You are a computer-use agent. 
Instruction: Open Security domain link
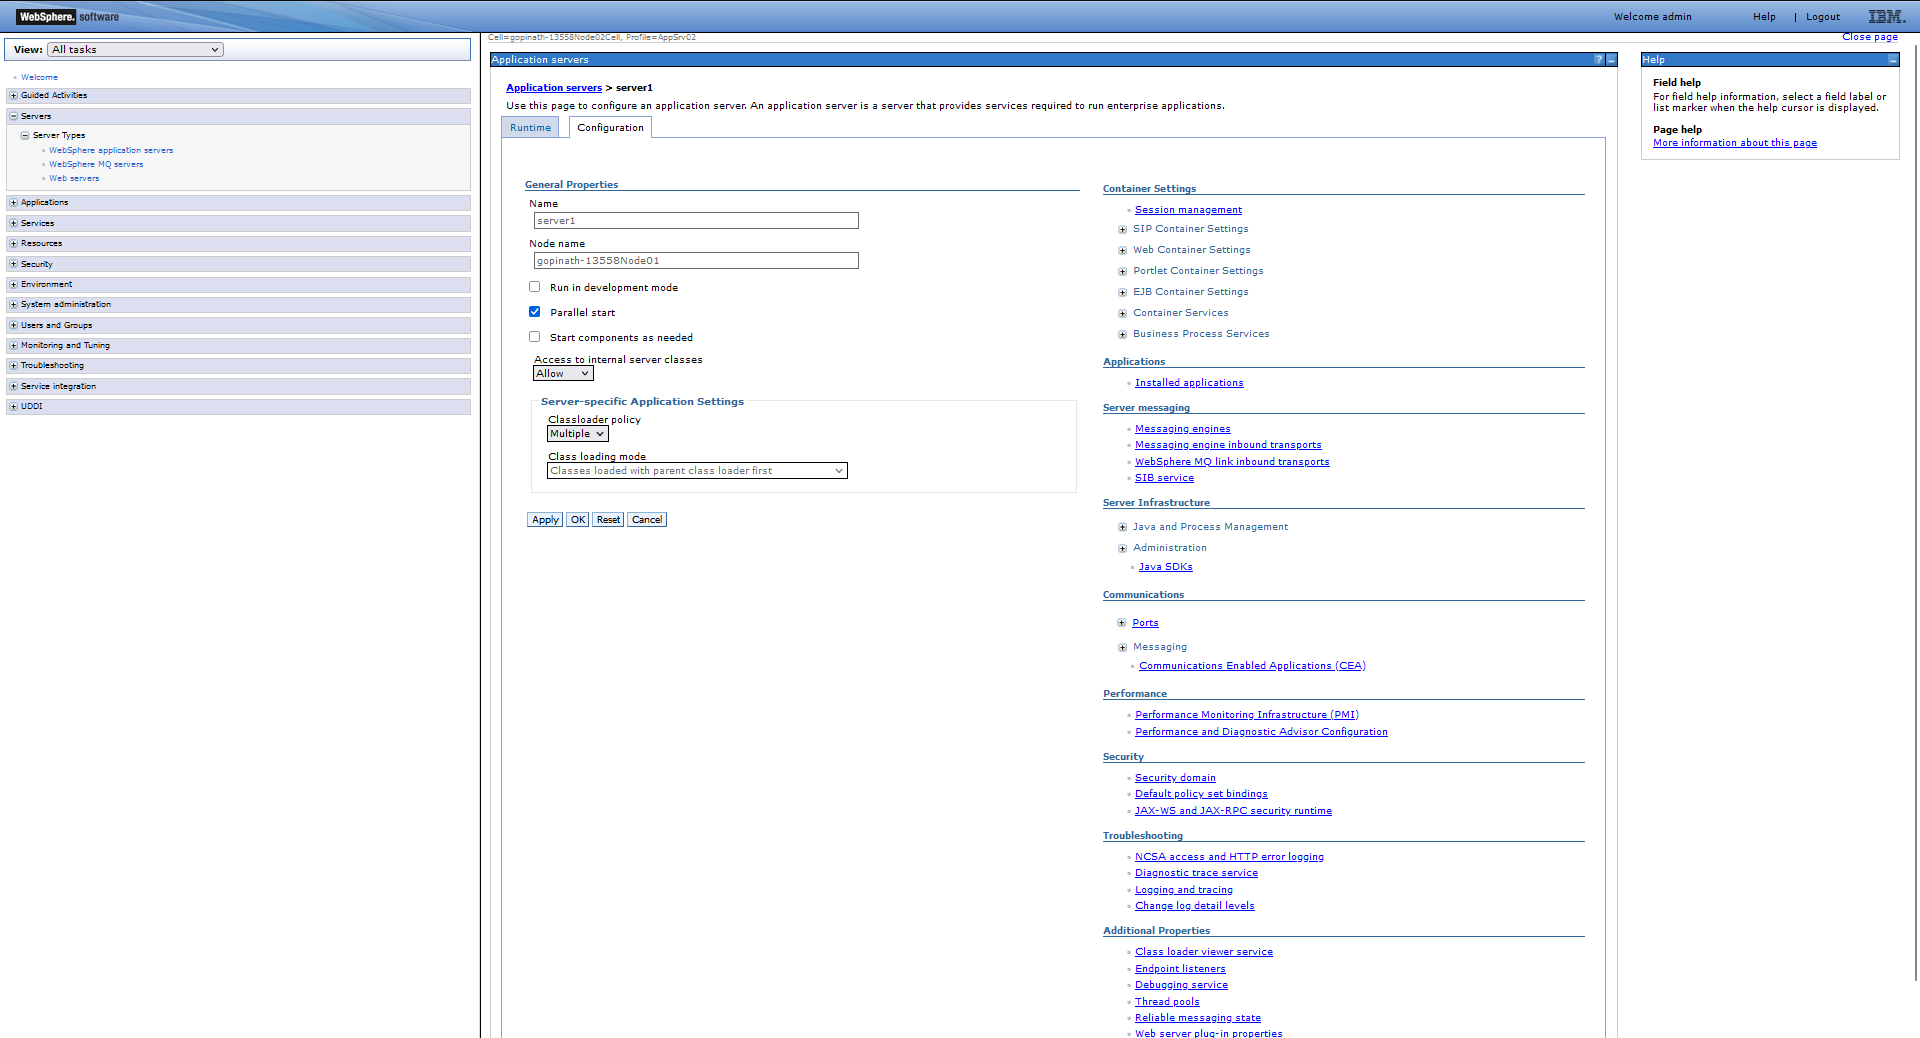1175,778
